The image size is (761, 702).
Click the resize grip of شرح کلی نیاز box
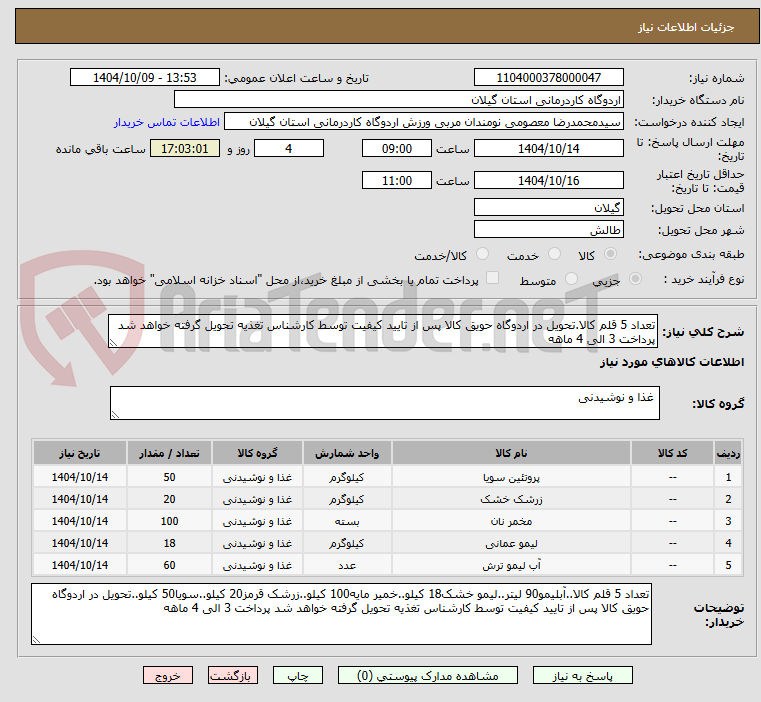(x=113, y=343)
